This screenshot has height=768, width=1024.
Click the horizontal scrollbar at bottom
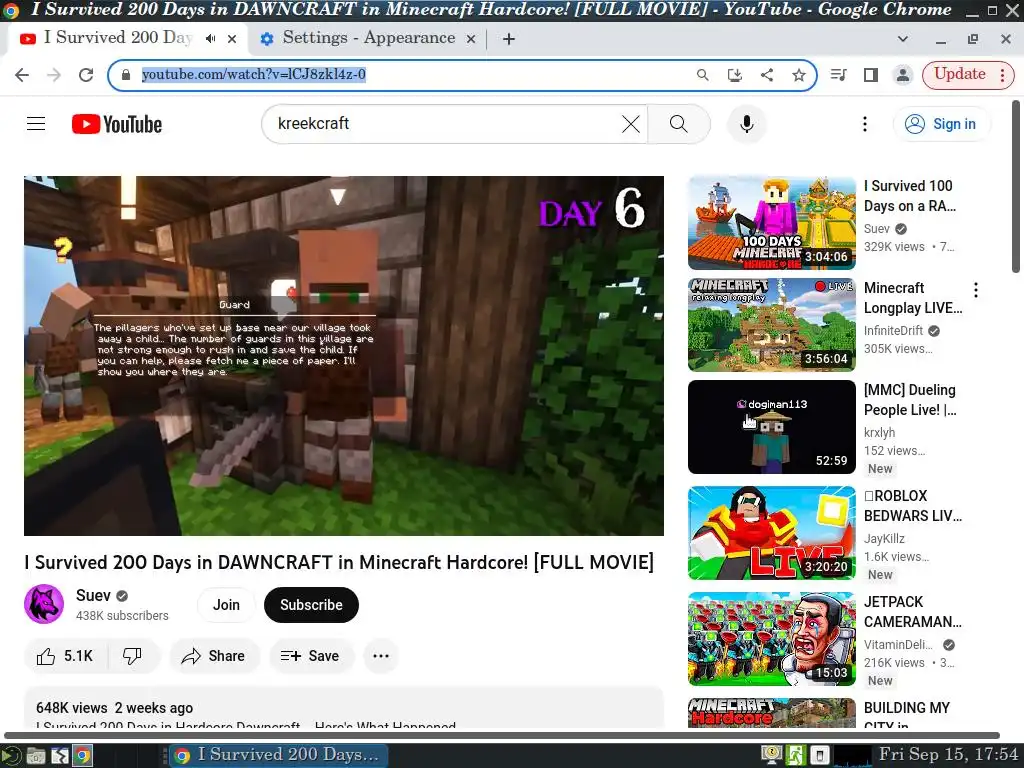point(502,735)
